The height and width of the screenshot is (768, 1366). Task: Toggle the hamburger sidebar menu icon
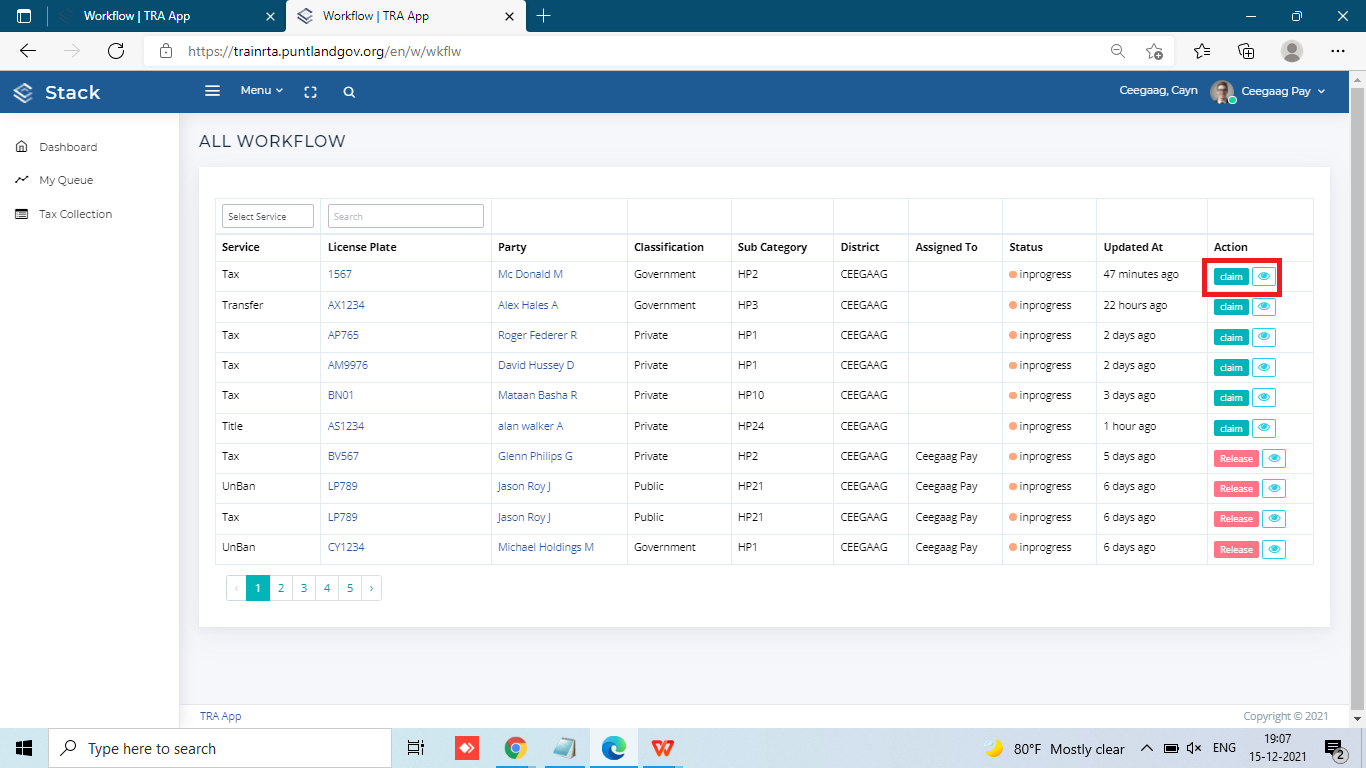click(x=212, y=91)
